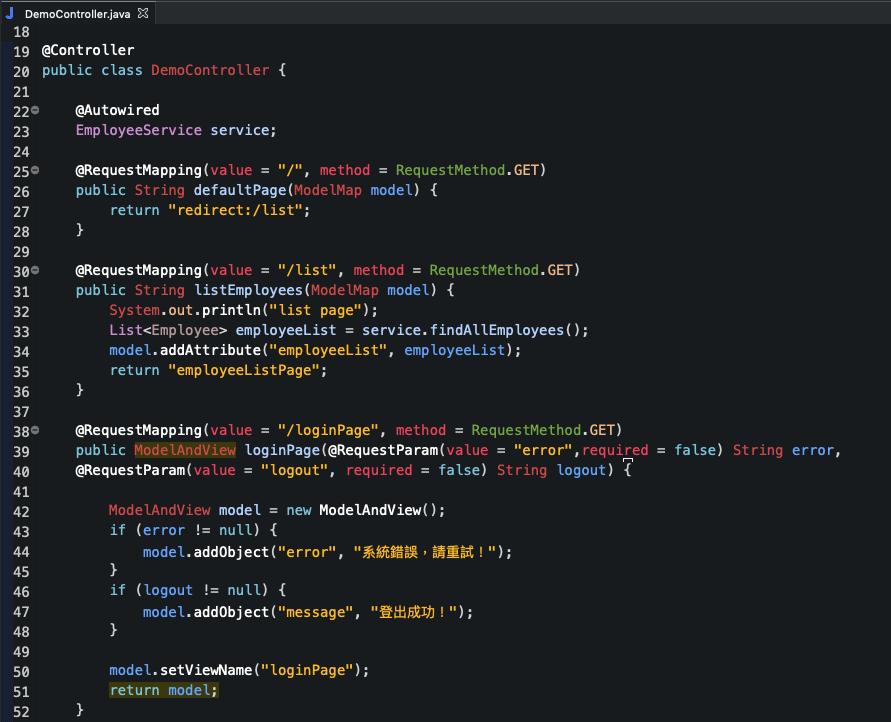Click the "redirect:/list" string
This screenshot has height=722, width=891.
(235, 210)
